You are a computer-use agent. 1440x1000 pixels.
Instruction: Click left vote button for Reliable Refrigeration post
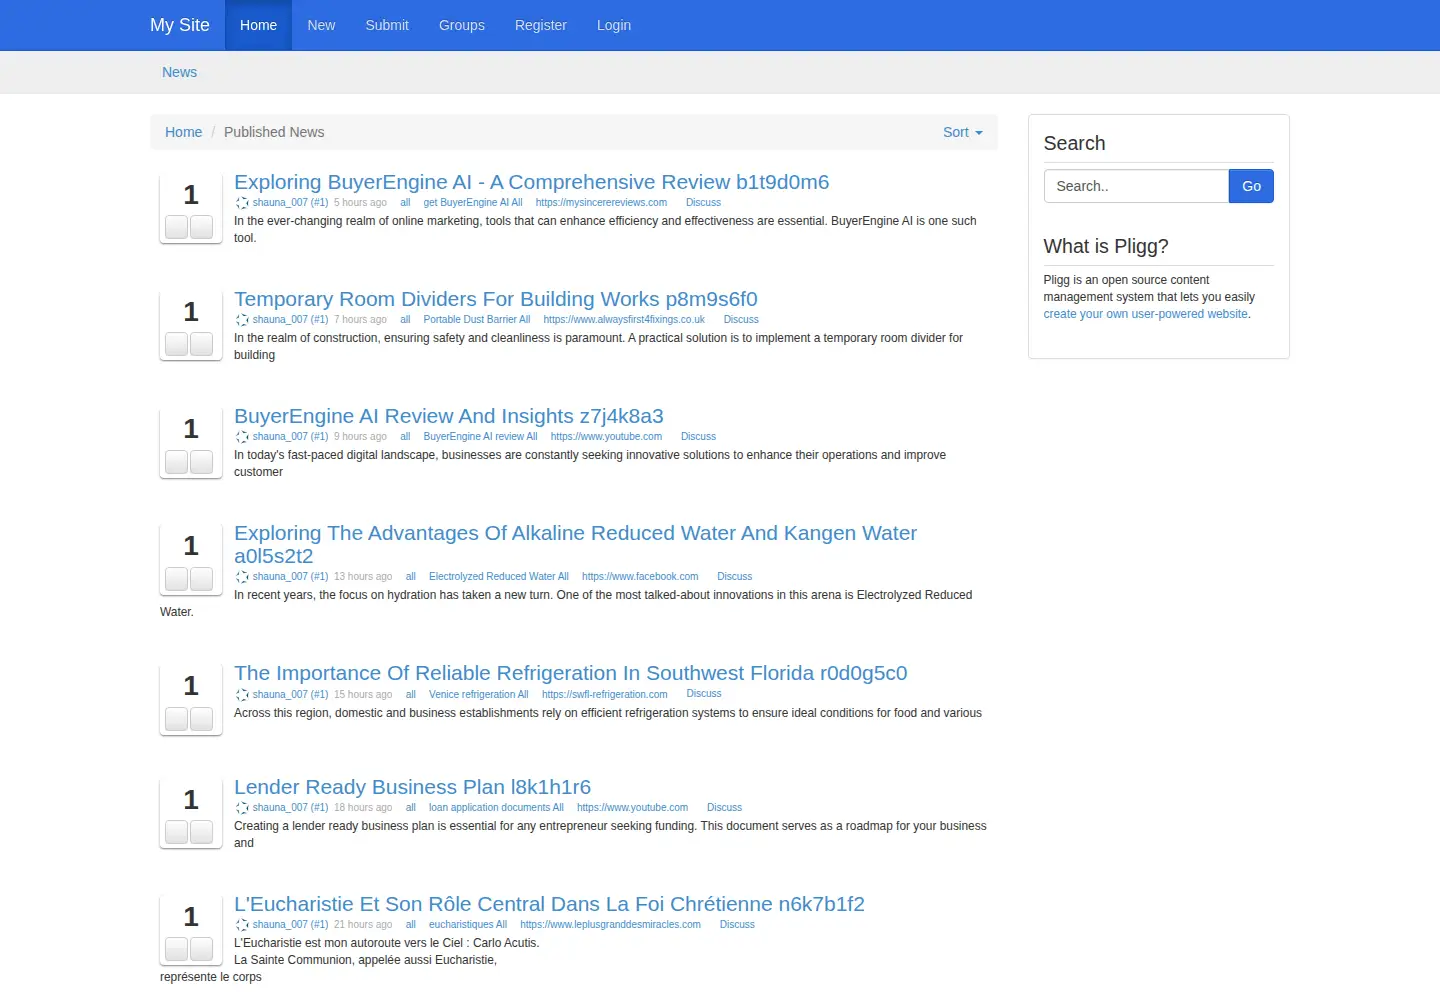point(177,718)
